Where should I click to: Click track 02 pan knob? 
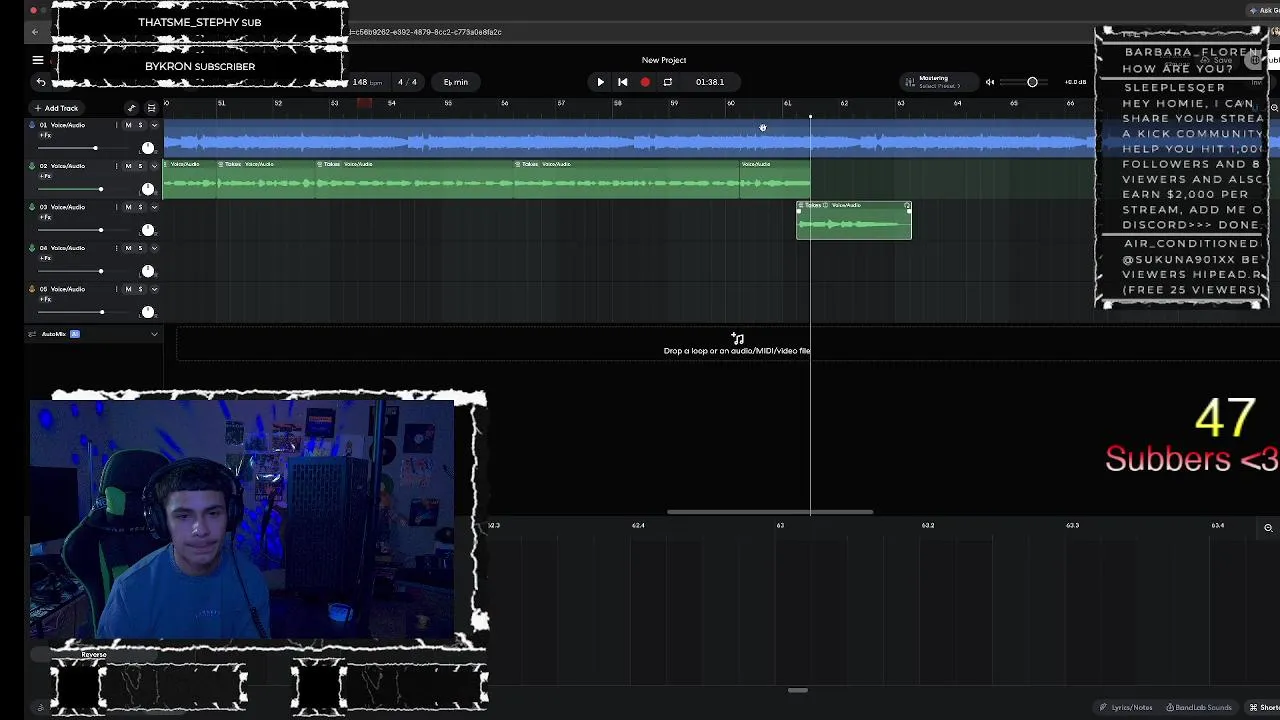[148, 189]
